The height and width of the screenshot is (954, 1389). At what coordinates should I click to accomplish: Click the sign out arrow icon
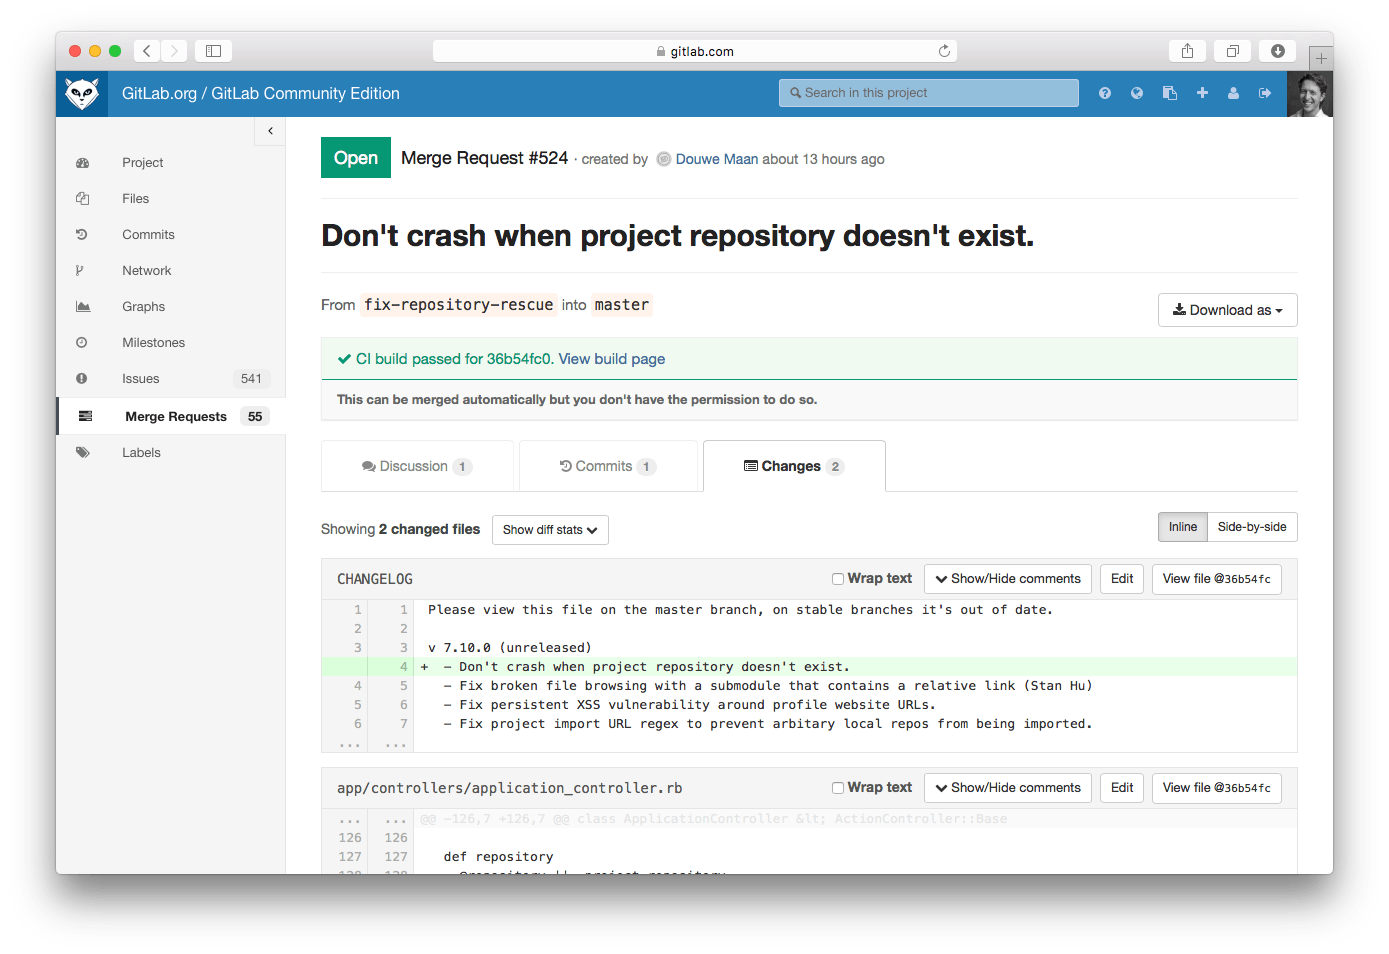coord(1264,92)
